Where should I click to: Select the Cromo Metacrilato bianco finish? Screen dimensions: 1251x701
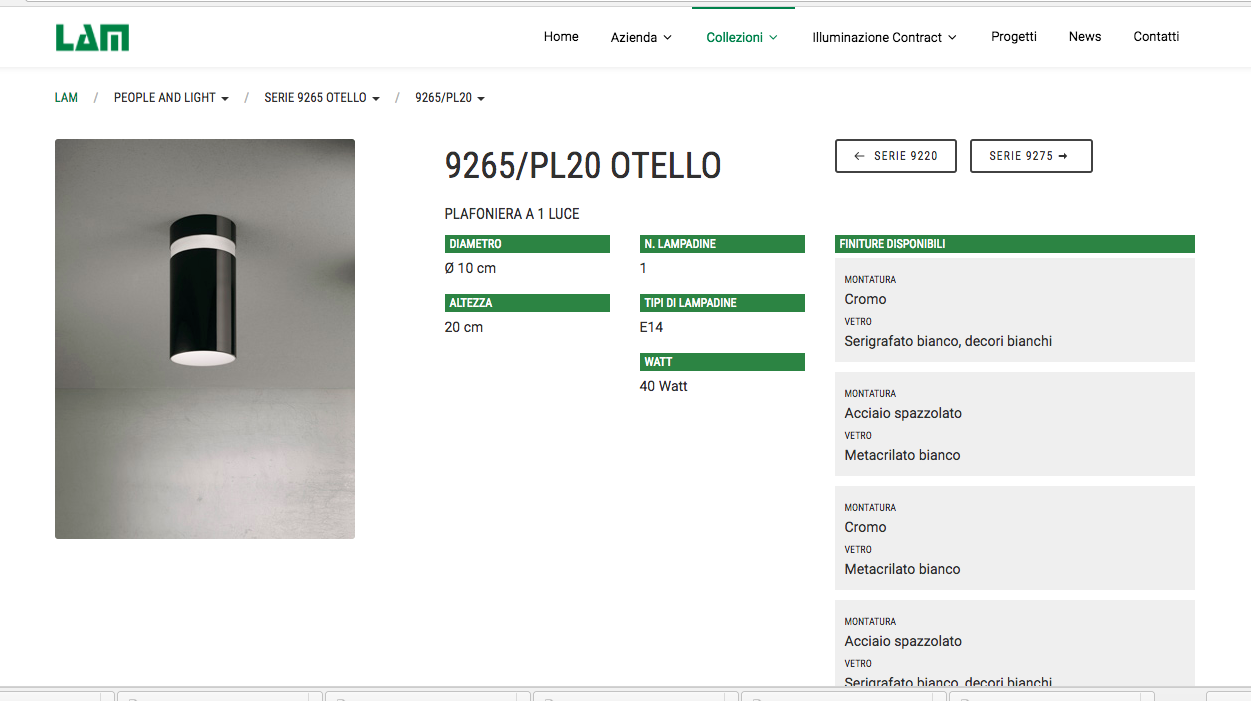click(x=1014, y=538)
